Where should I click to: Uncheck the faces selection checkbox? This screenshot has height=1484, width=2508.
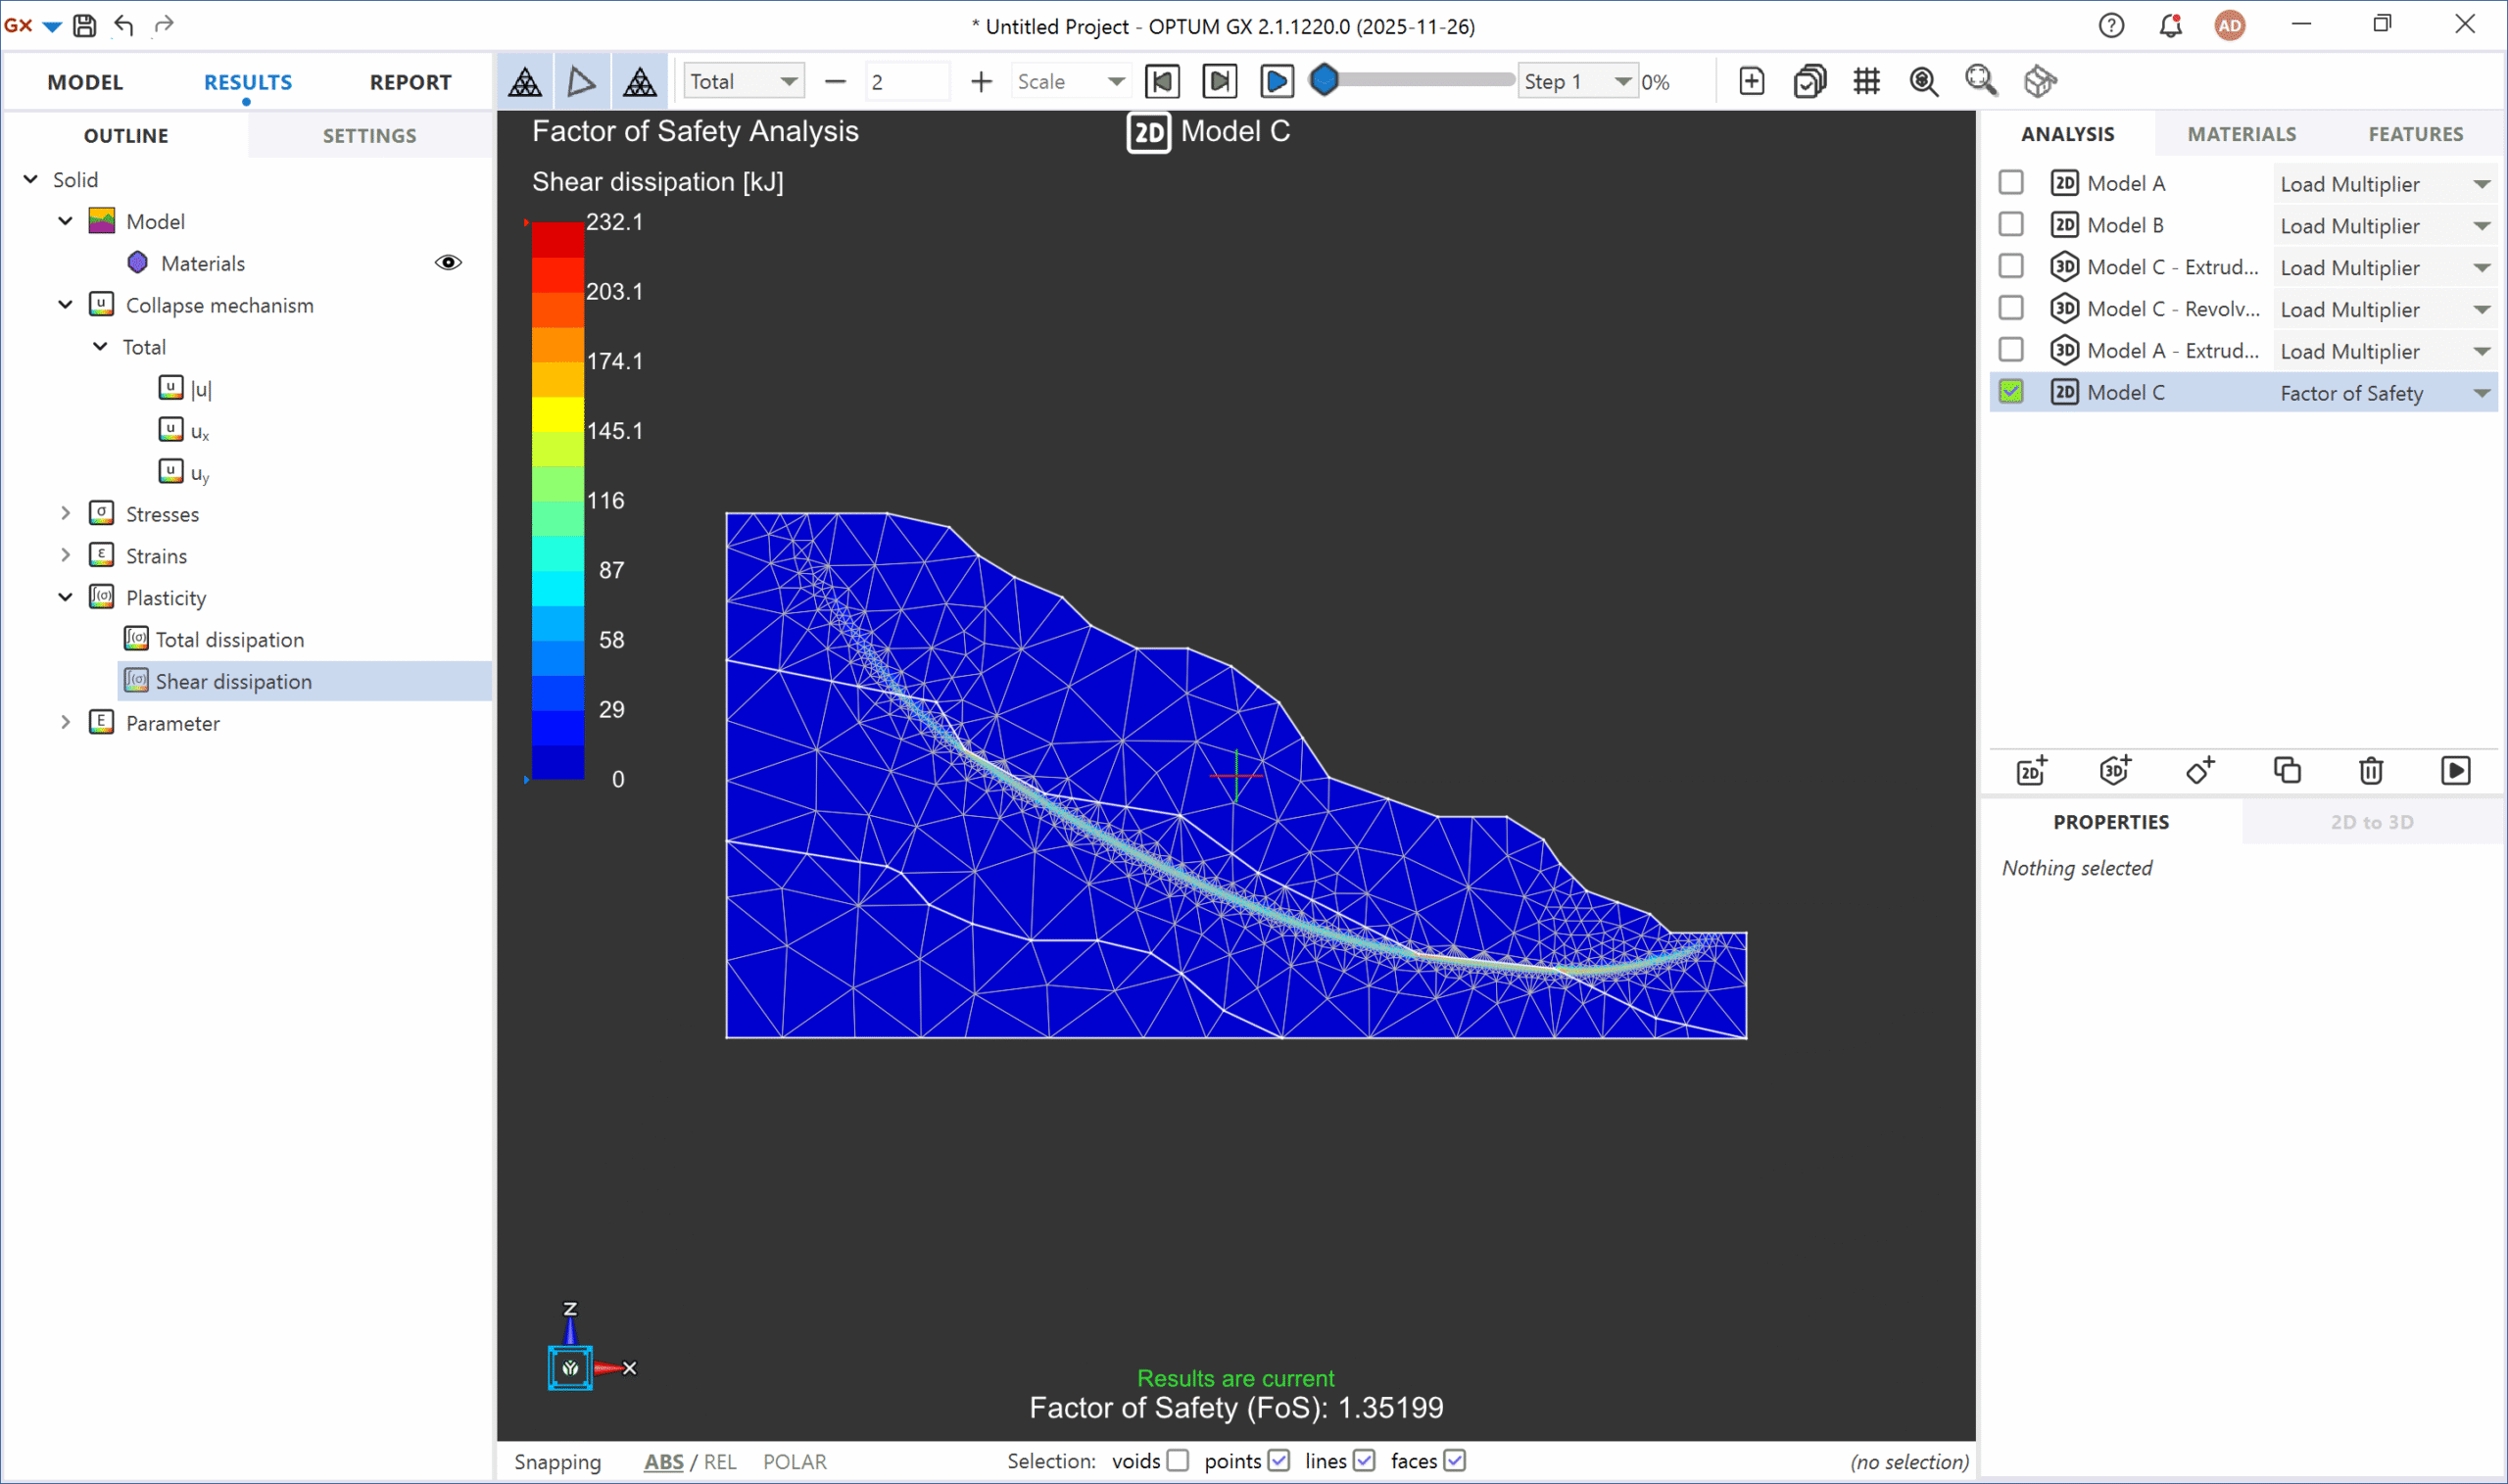[x=1455, y=1460]
